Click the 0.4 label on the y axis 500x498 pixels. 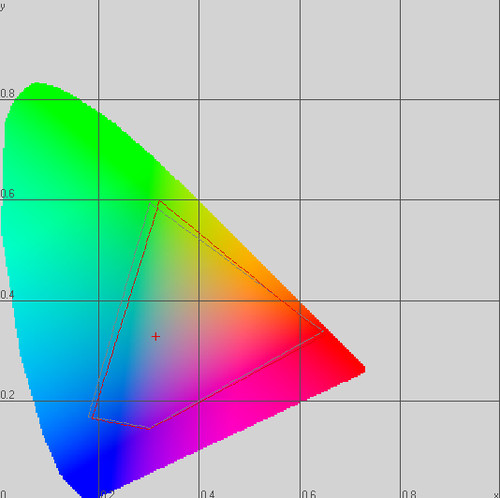7,295
